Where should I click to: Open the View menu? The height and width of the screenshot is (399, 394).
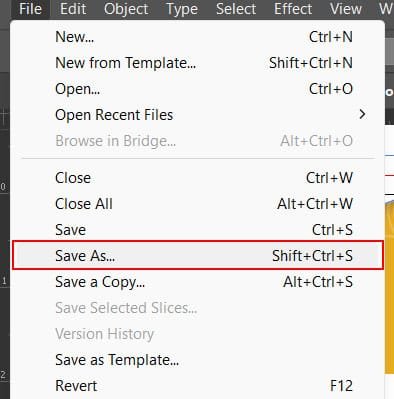(346, 9)
